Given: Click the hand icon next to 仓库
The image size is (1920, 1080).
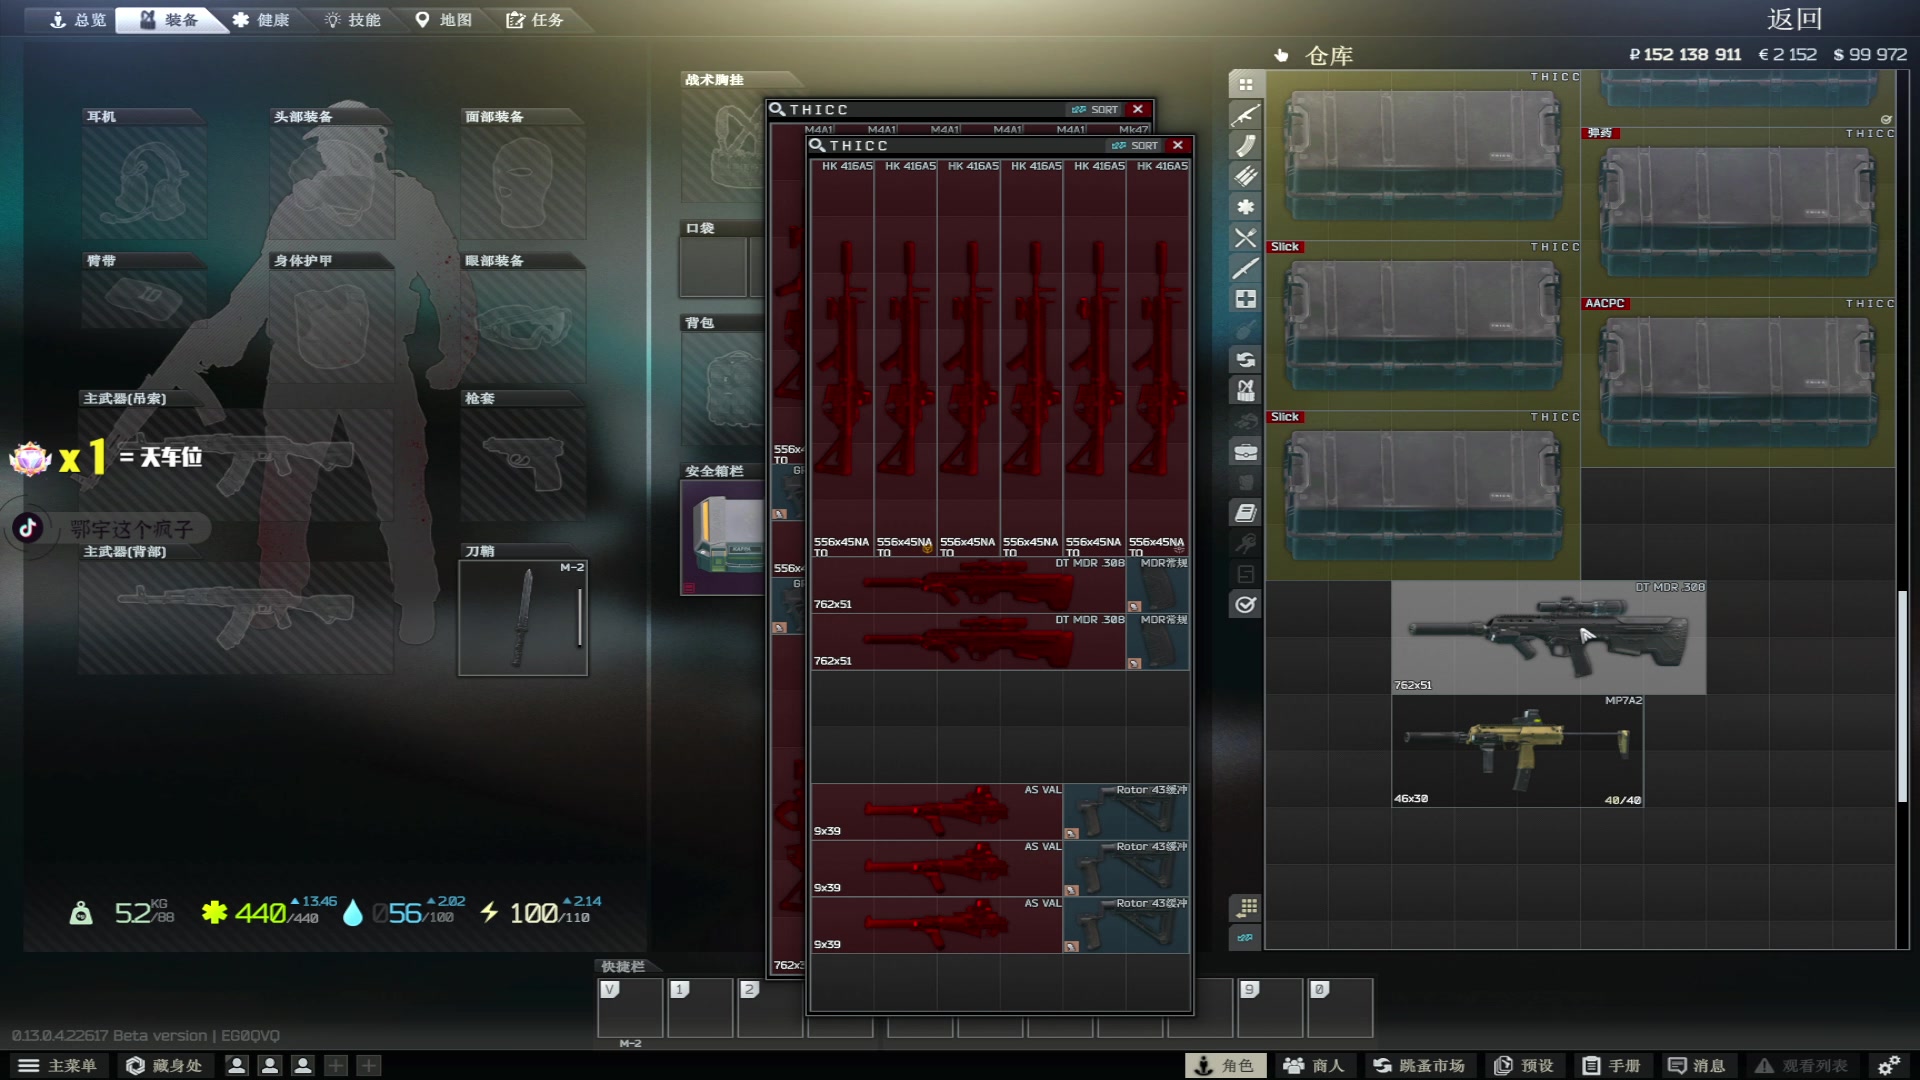Looking at the screenshot, I should click(x=1281, y=56).
